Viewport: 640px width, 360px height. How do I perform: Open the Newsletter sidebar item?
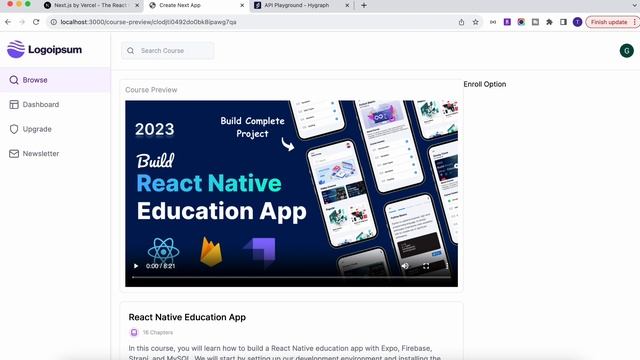55,153
